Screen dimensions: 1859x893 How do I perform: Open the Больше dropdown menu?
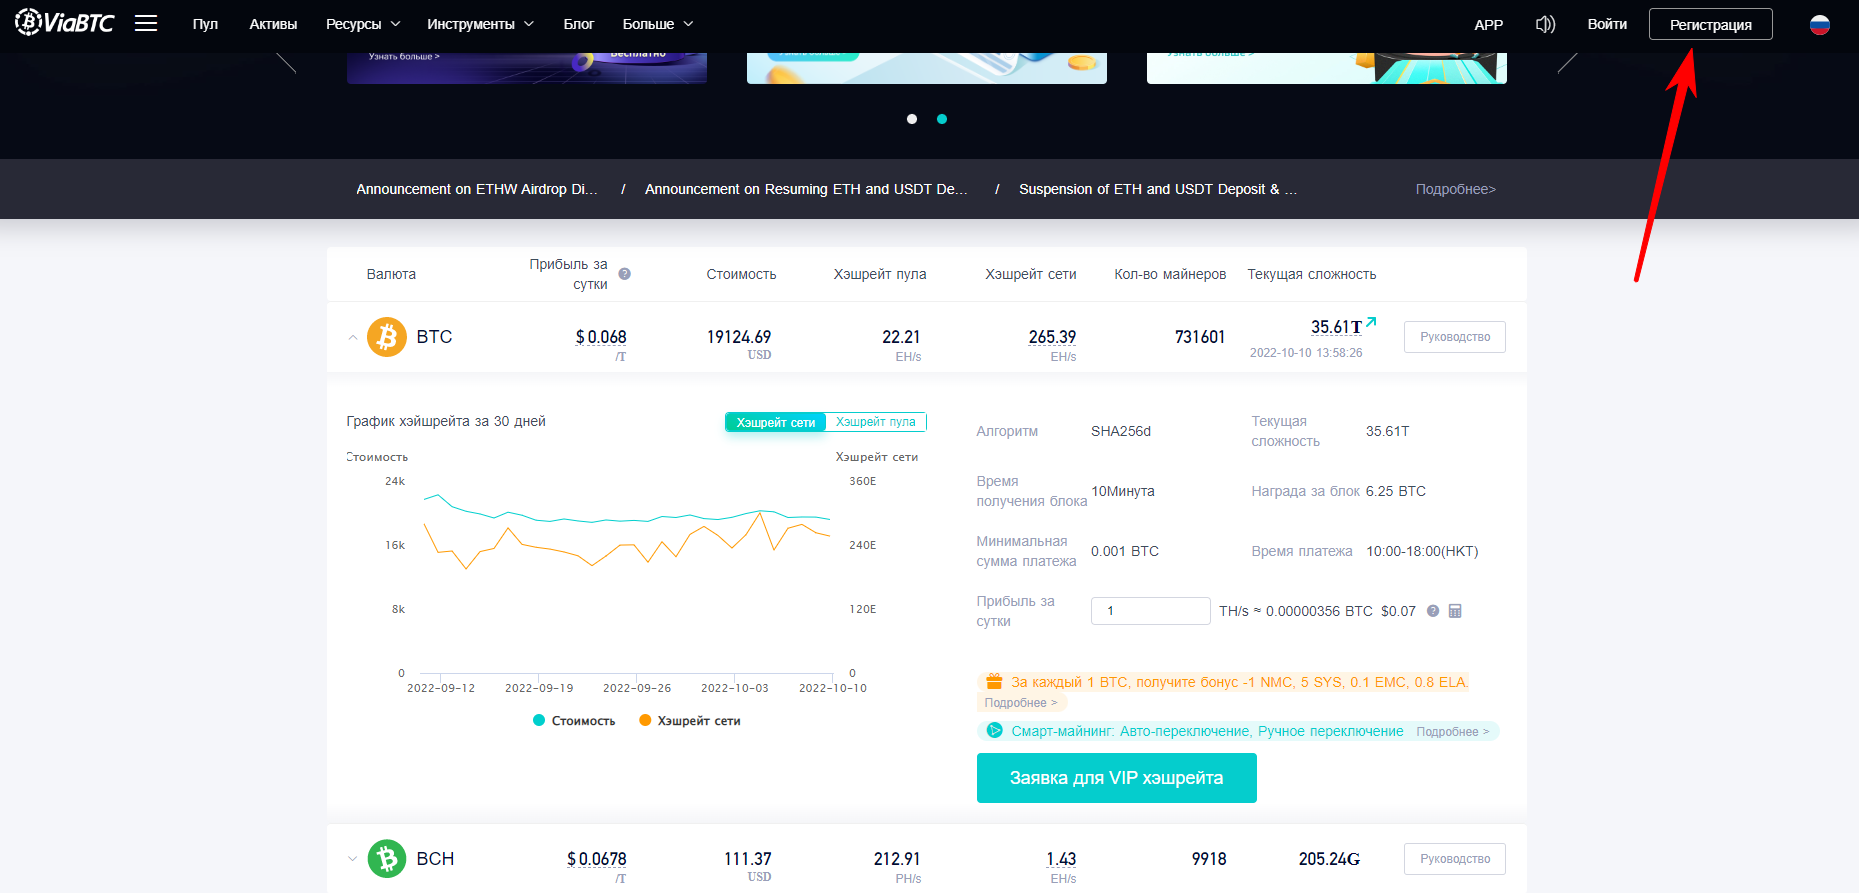(657, 24)
